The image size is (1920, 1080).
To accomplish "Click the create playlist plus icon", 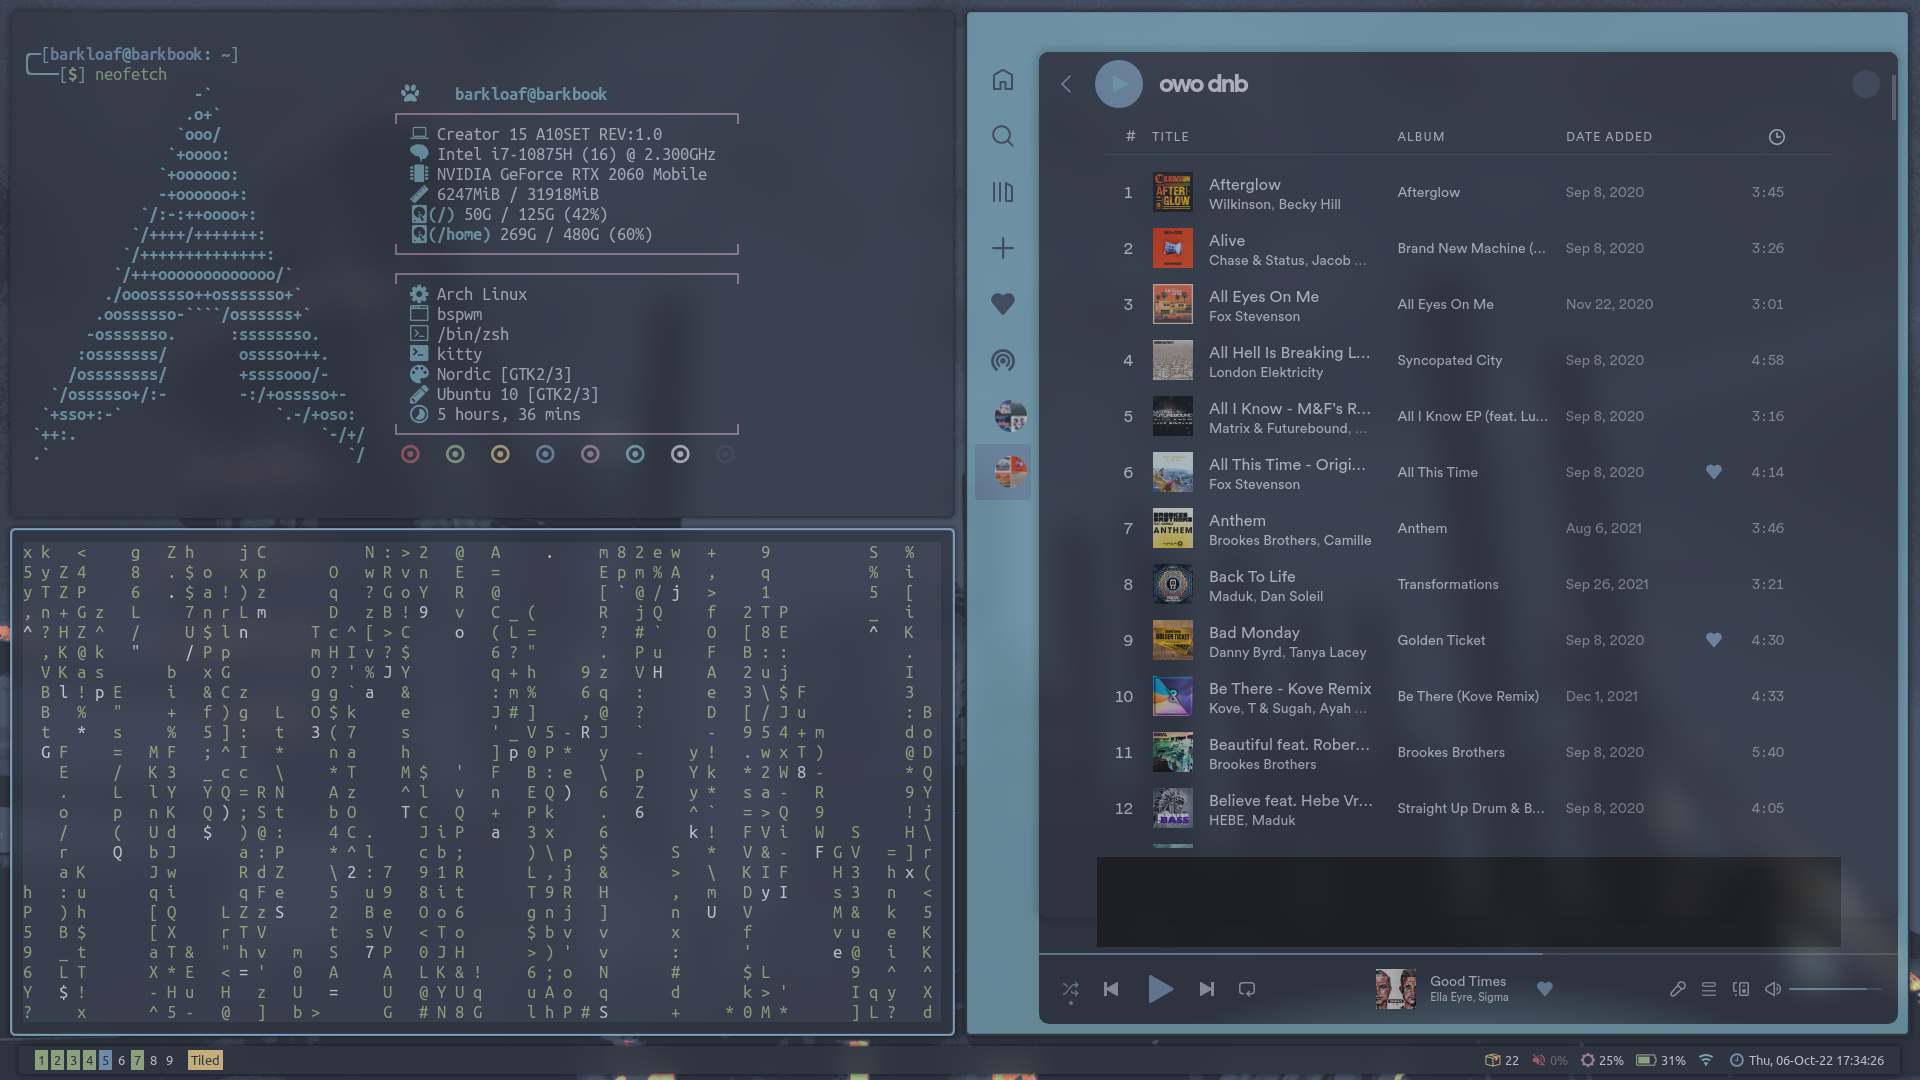I will (1002, 248).
